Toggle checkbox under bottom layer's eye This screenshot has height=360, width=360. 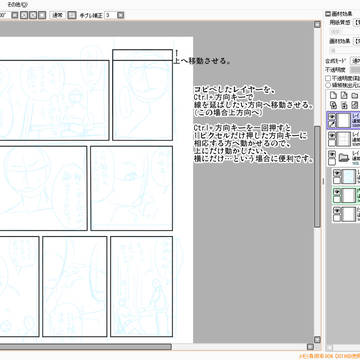[337, 218]
